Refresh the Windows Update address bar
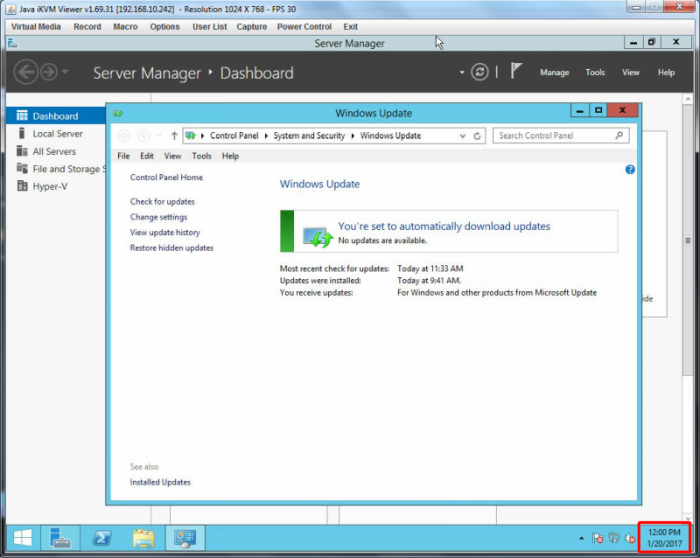 [x=477, y=136]
